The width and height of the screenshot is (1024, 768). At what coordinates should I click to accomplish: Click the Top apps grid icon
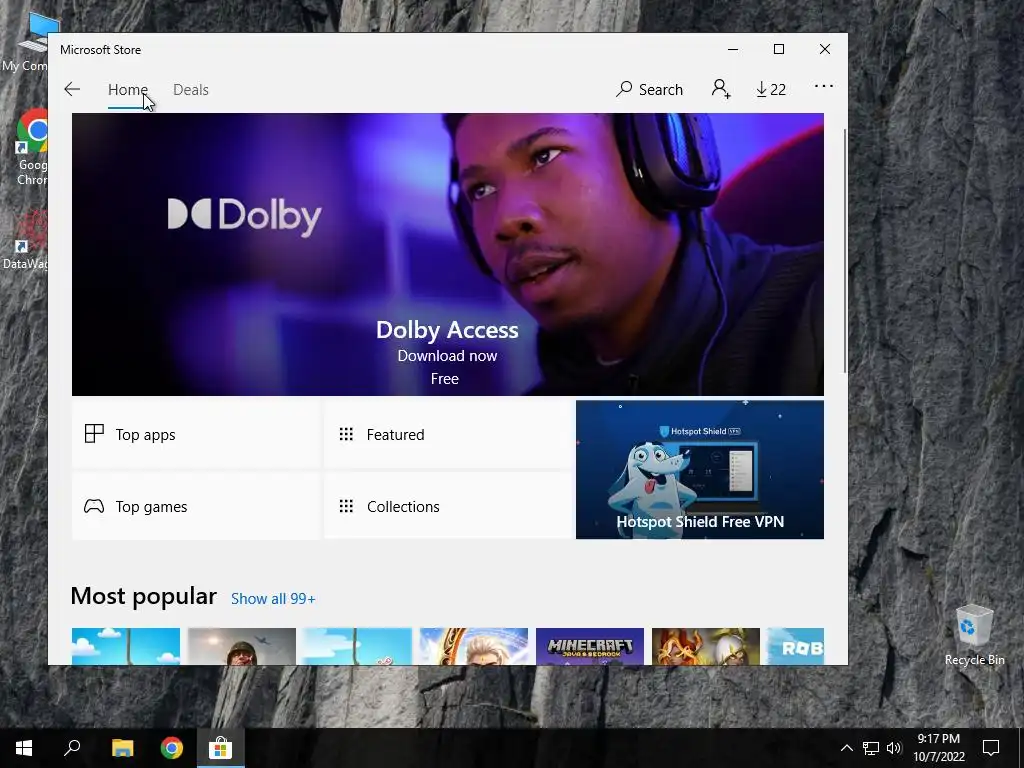94,434
